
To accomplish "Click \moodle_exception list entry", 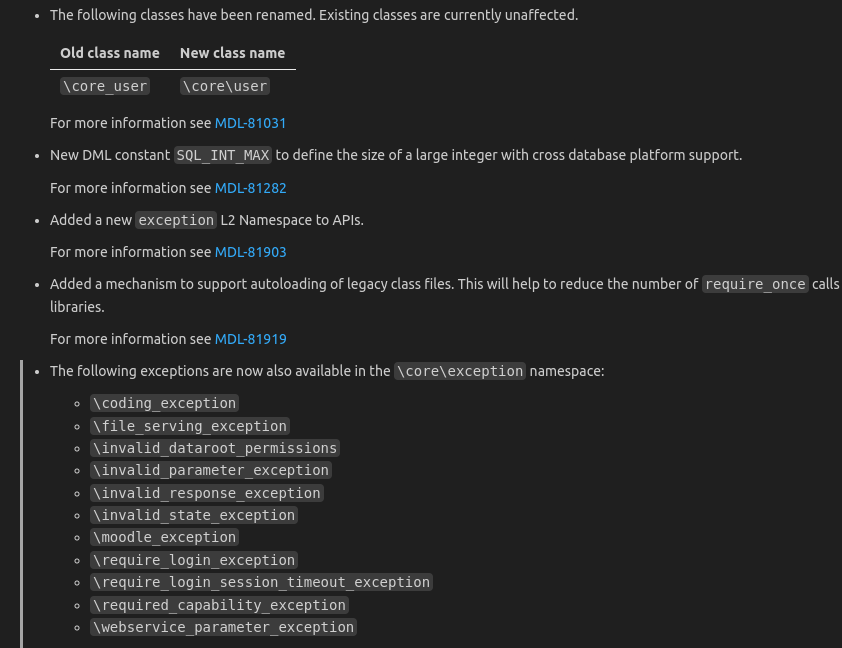I will [164, 537].
